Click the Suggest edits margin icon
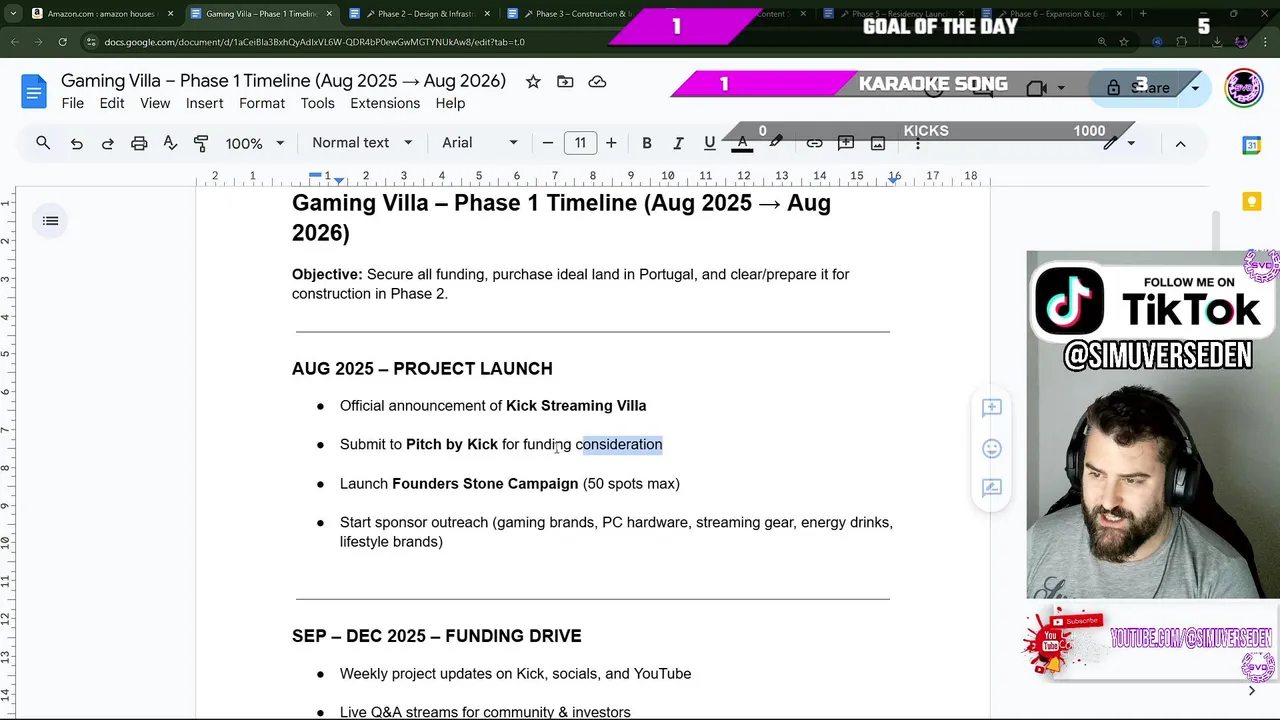 coord(992,488)
